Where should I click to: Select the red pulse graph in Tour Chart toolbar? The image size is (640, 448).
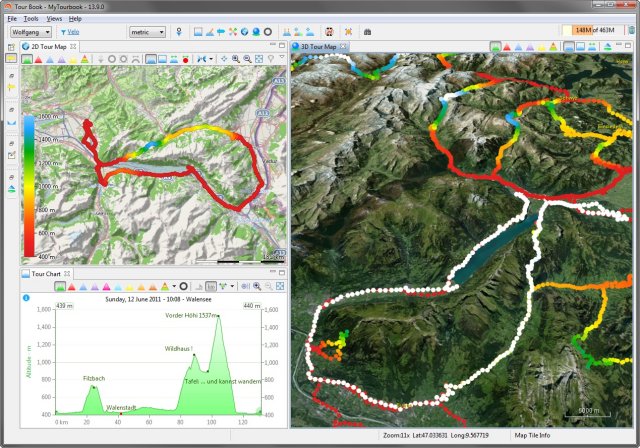coord(72,286)
